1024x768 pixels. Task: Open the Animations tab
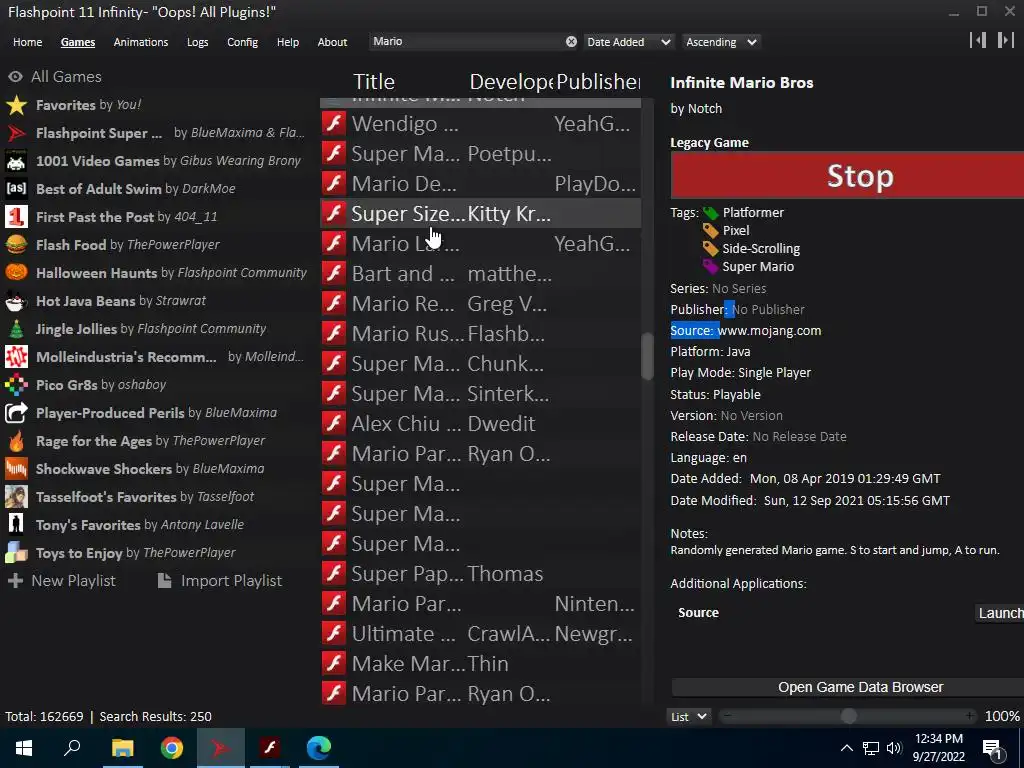[140, 42]
